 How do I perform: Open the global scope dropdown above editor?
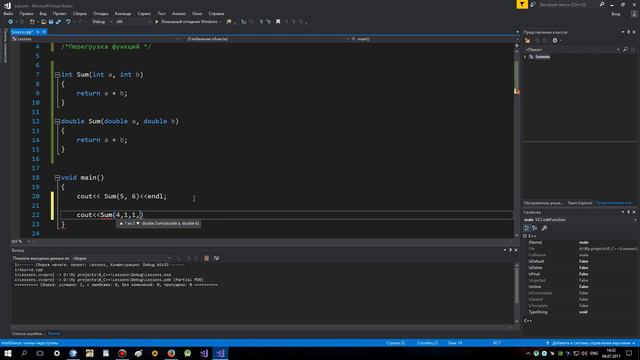[268, 39]
